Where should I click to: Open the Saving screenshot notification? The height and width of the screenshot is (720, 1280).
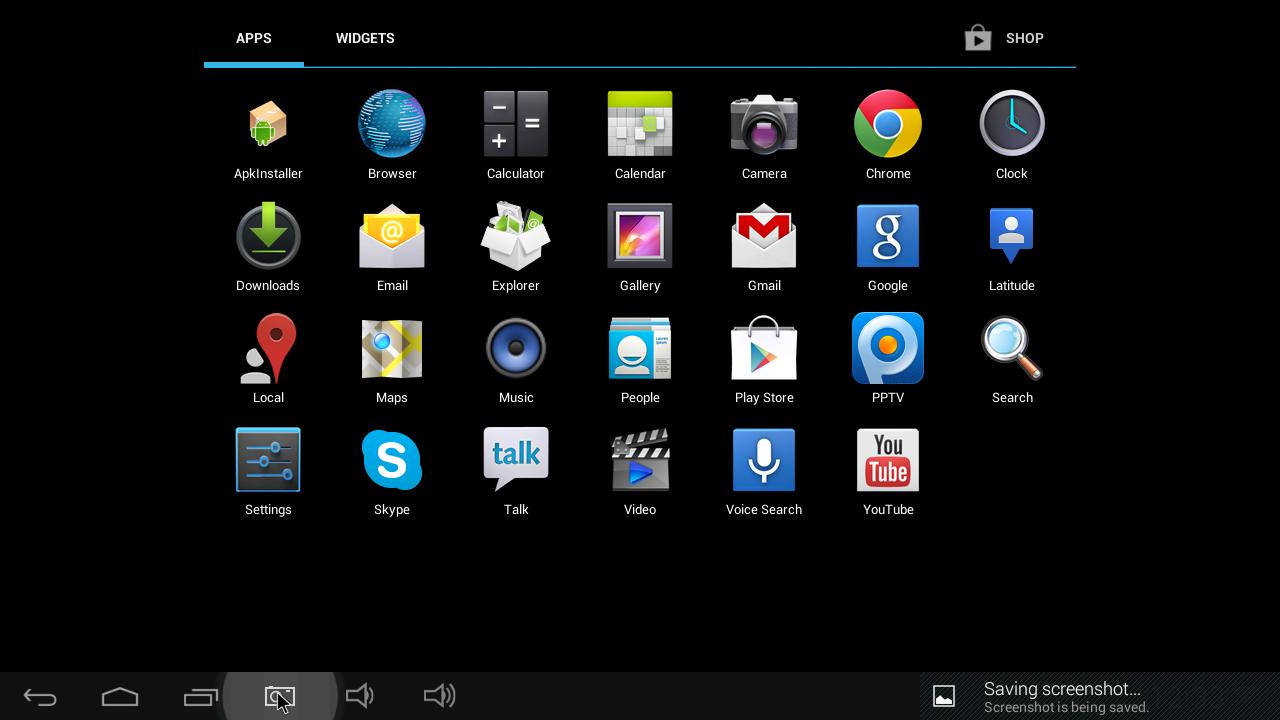(x=1100, y=696)
